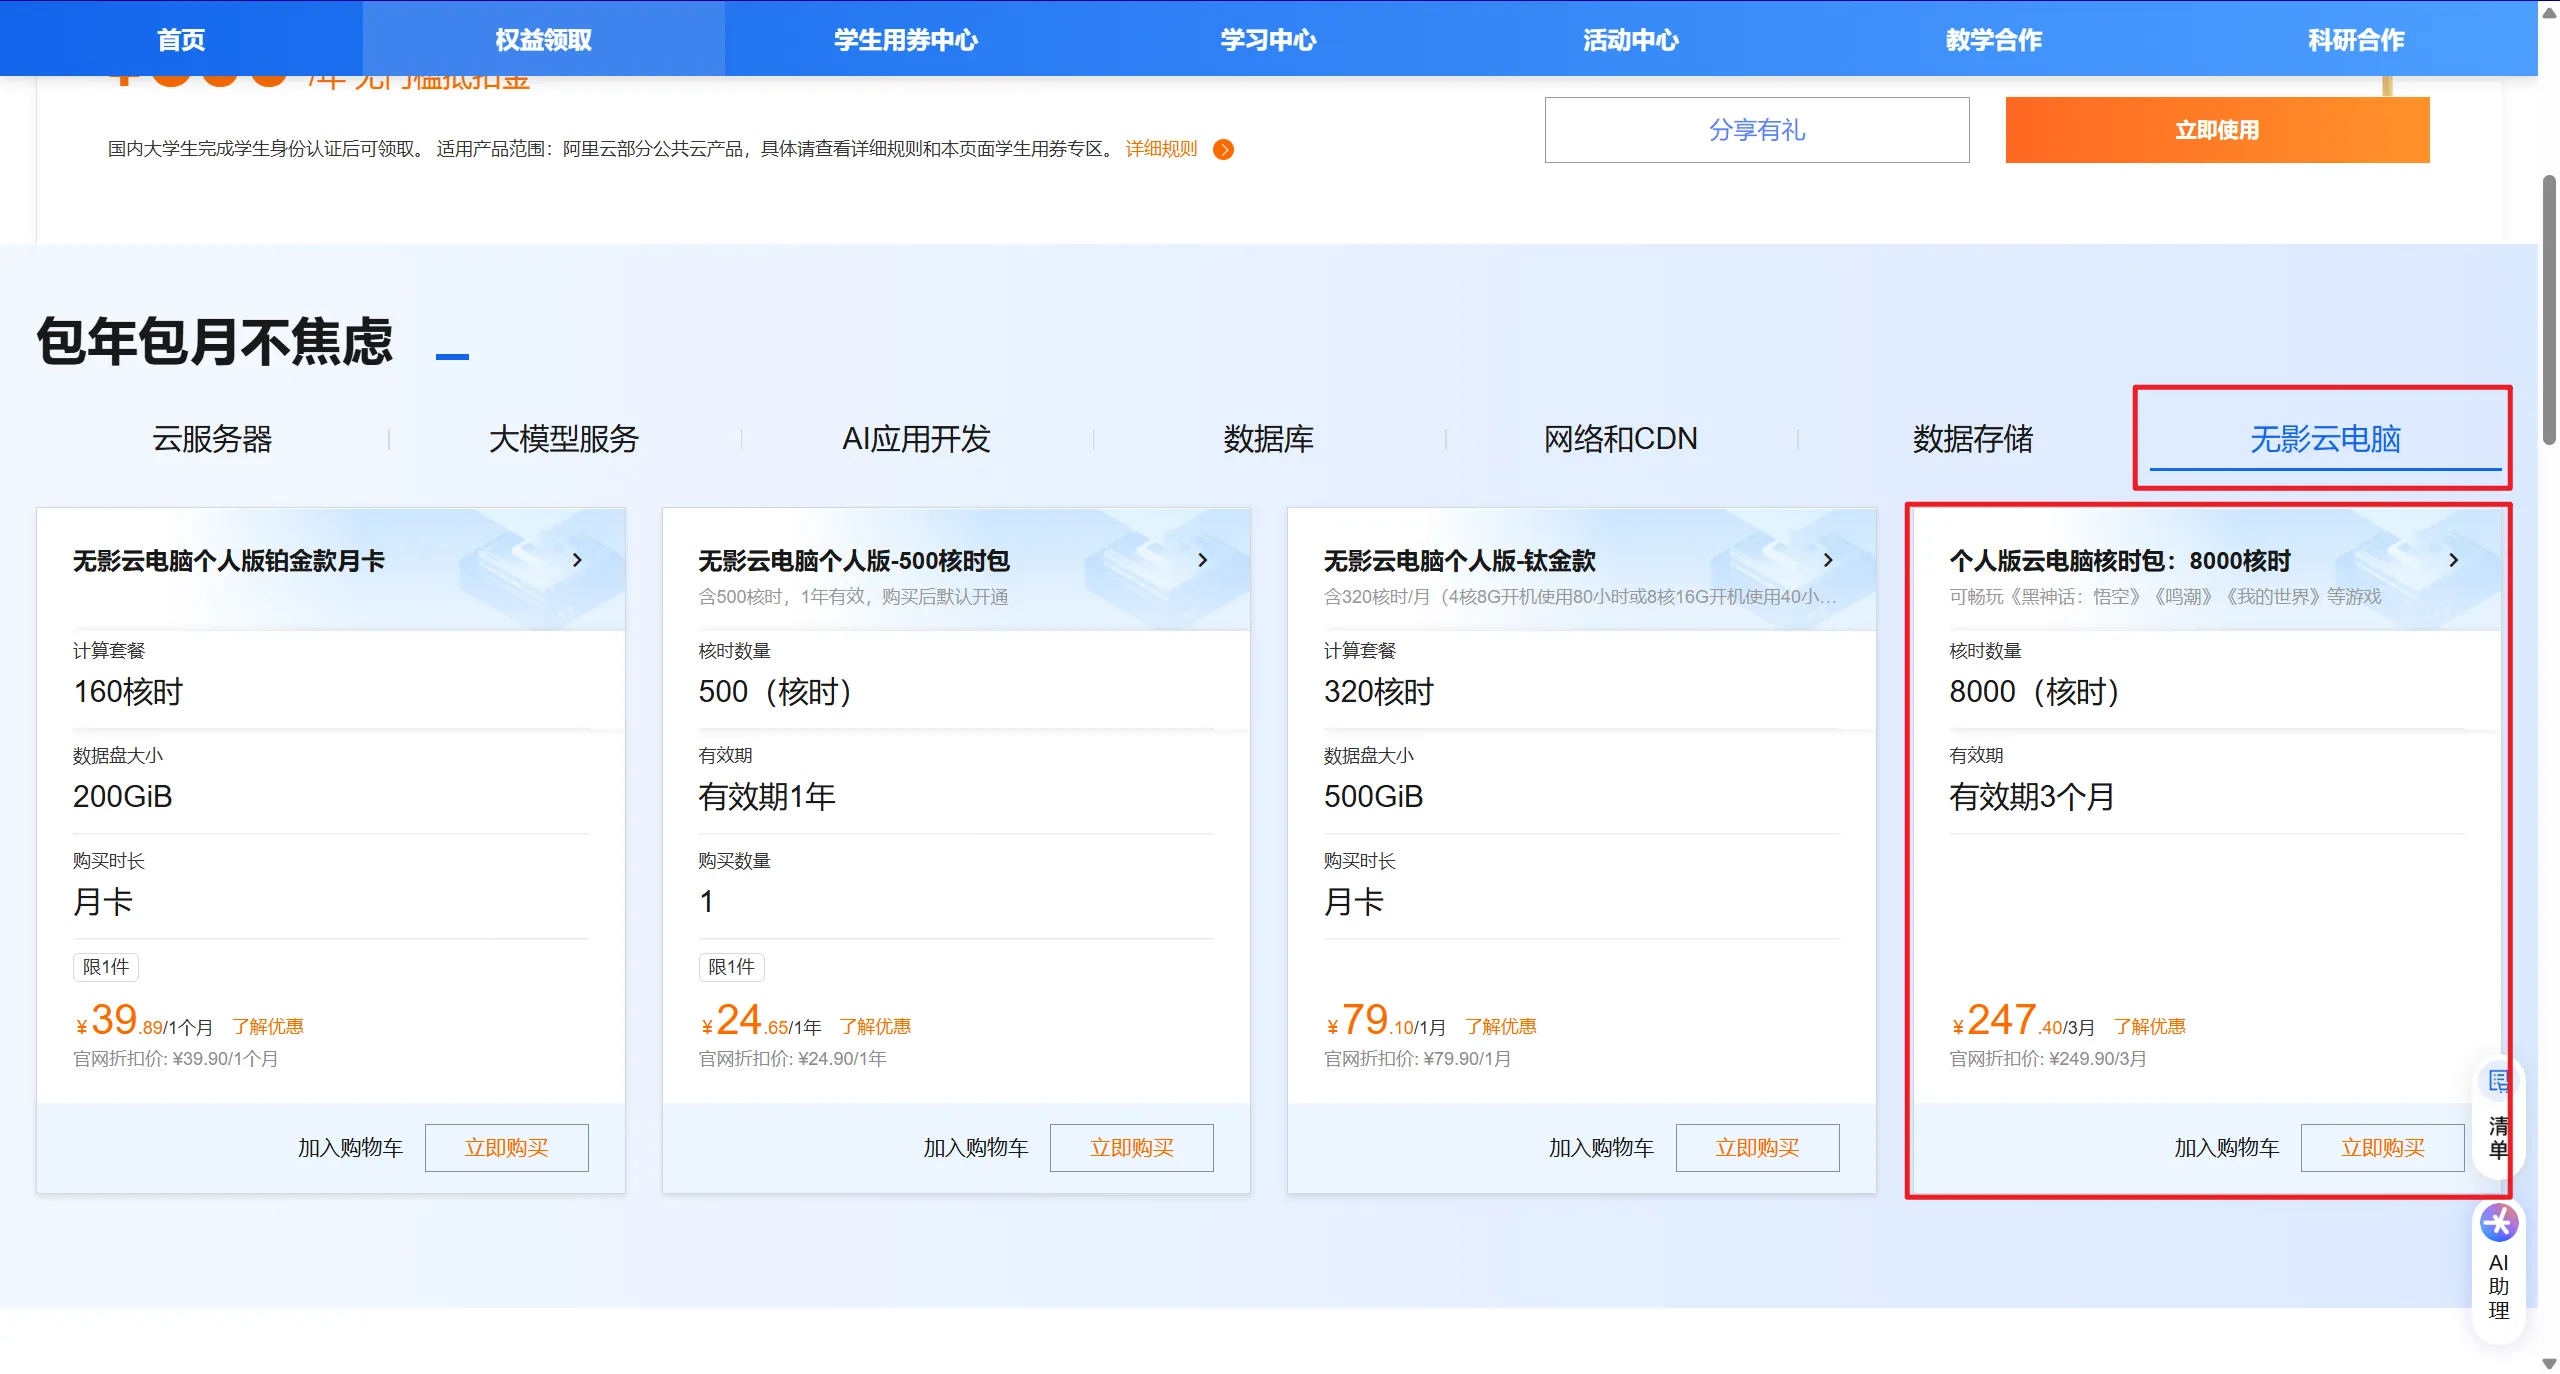Open the 个人版云电脑核时包 8000核时 chevron
2560x1374 pixels.
(2453, 560)
